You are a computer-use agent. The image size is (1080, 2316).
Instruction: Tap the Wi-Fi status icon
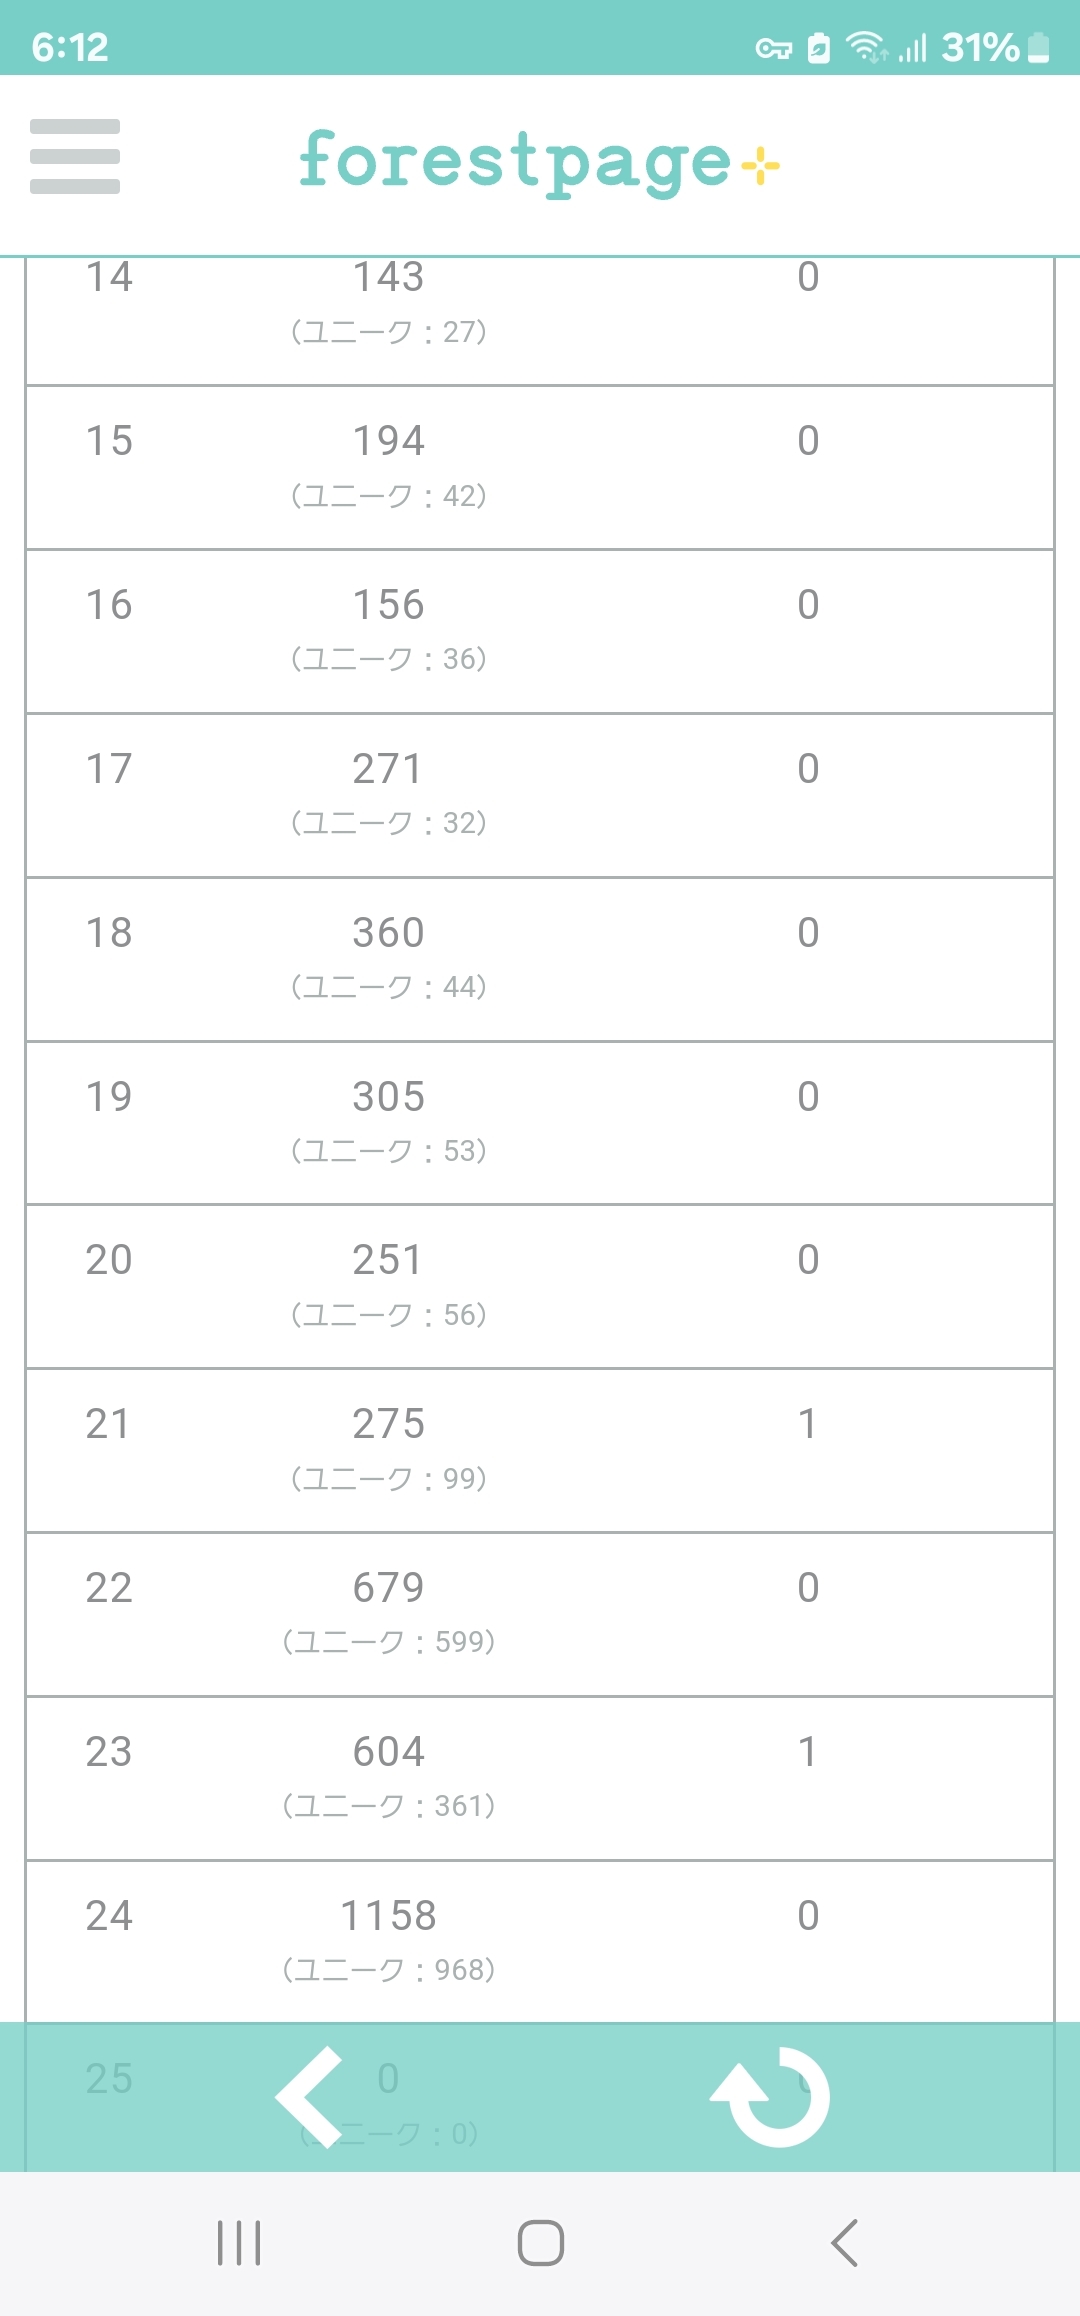[x=866, y=47]
